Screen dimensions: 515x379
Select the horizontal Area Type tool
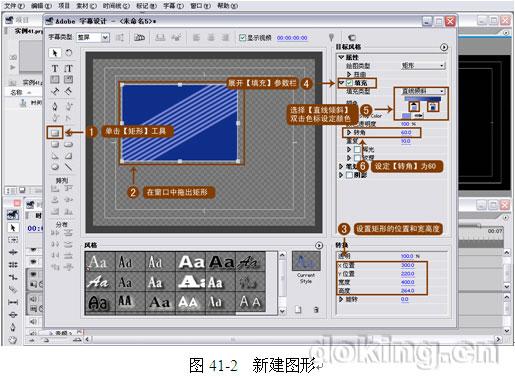point(55,79)
